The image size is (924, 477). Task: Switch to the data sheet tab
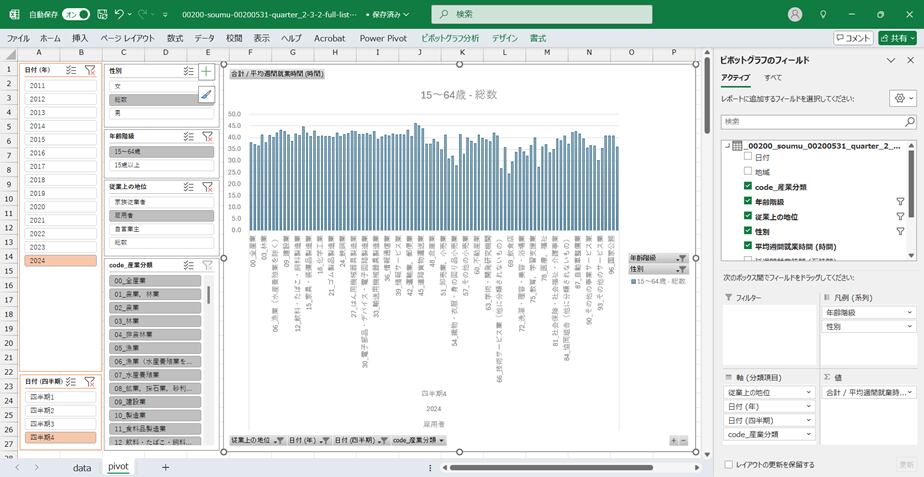(x=82, y=467)
